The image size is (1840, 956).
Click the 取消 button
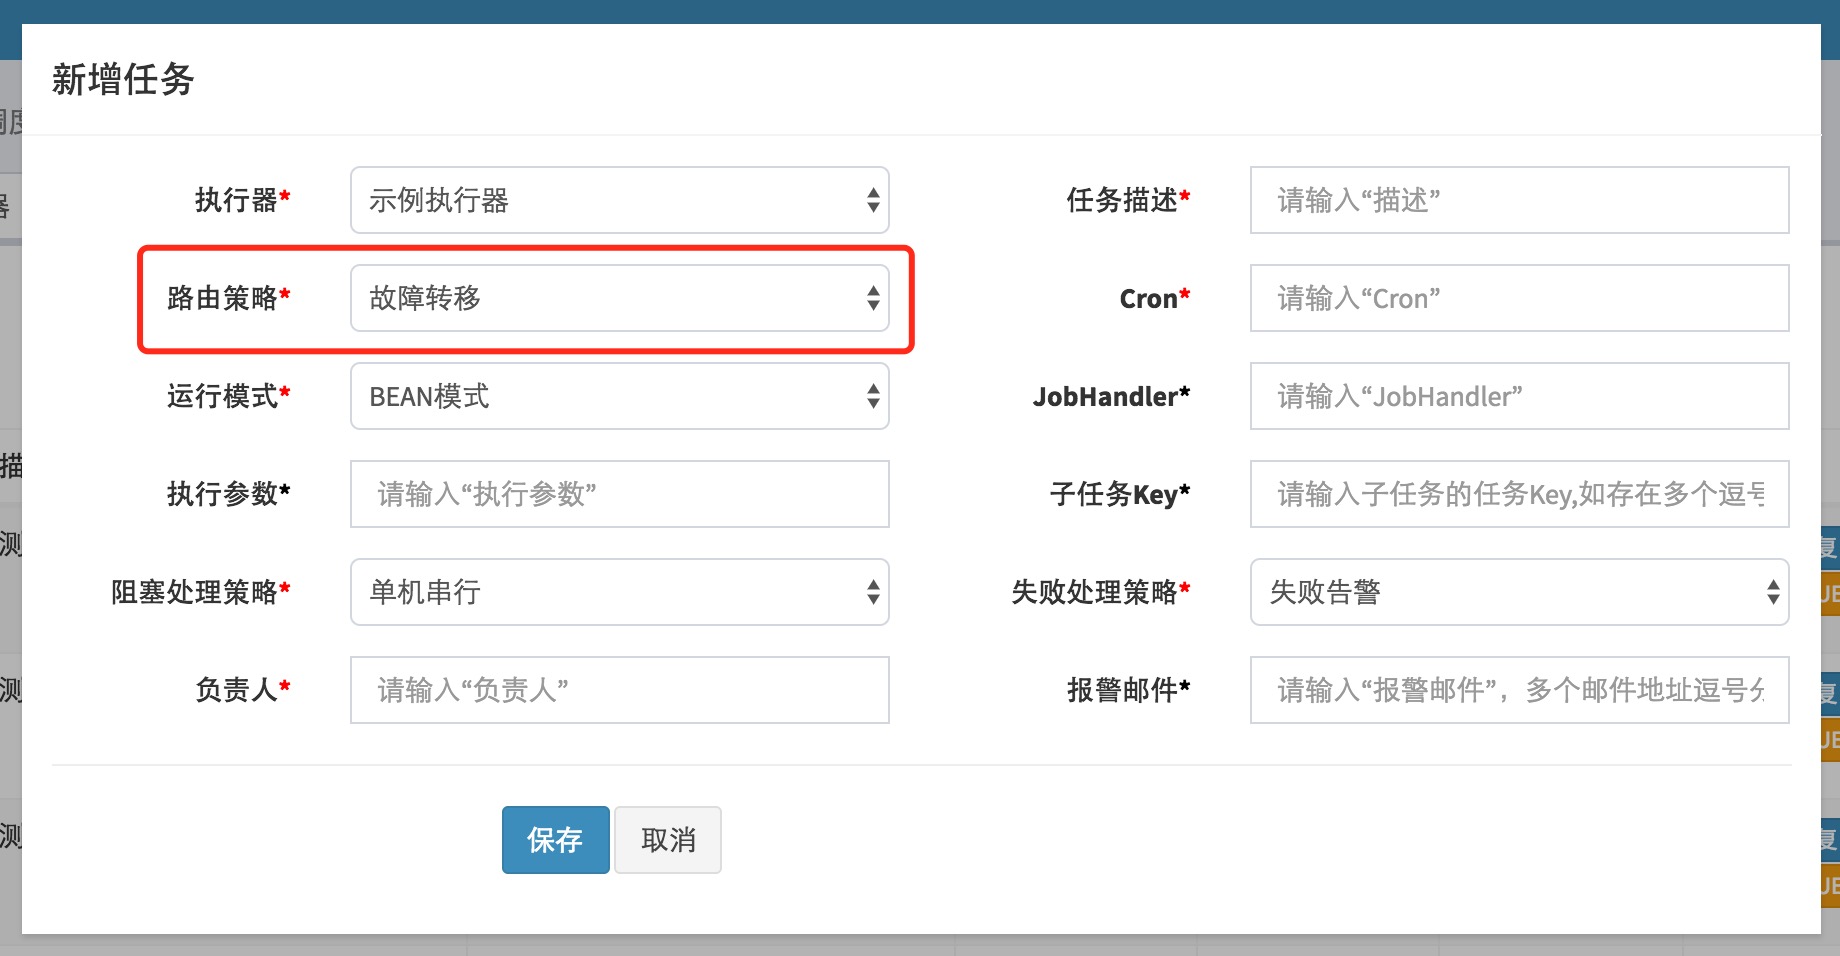[x=668, y=840]
